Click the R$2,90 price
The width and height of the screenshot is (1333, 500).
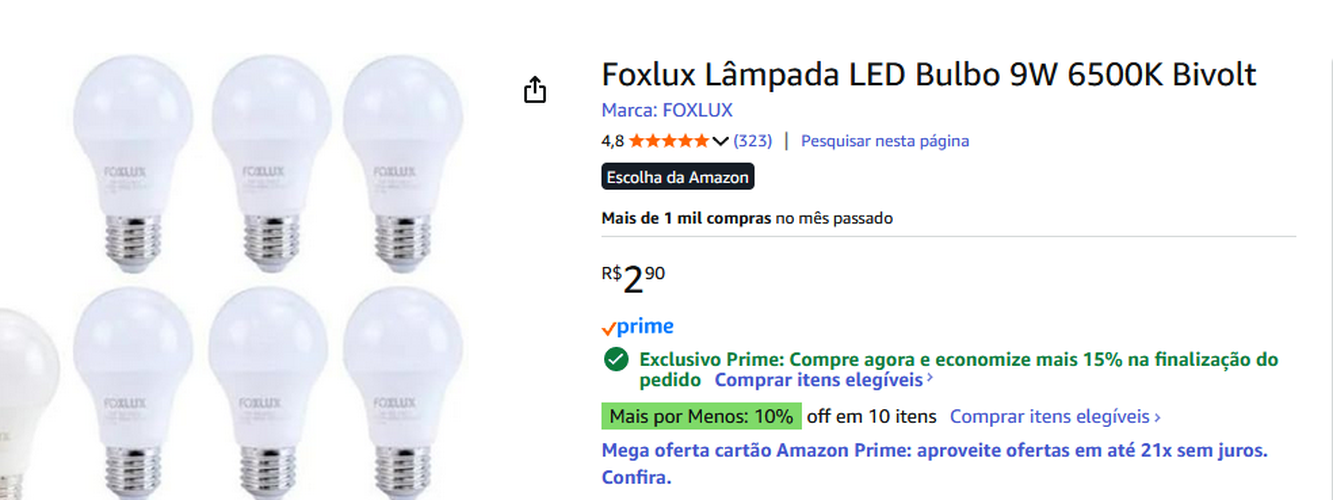point(634,279)
